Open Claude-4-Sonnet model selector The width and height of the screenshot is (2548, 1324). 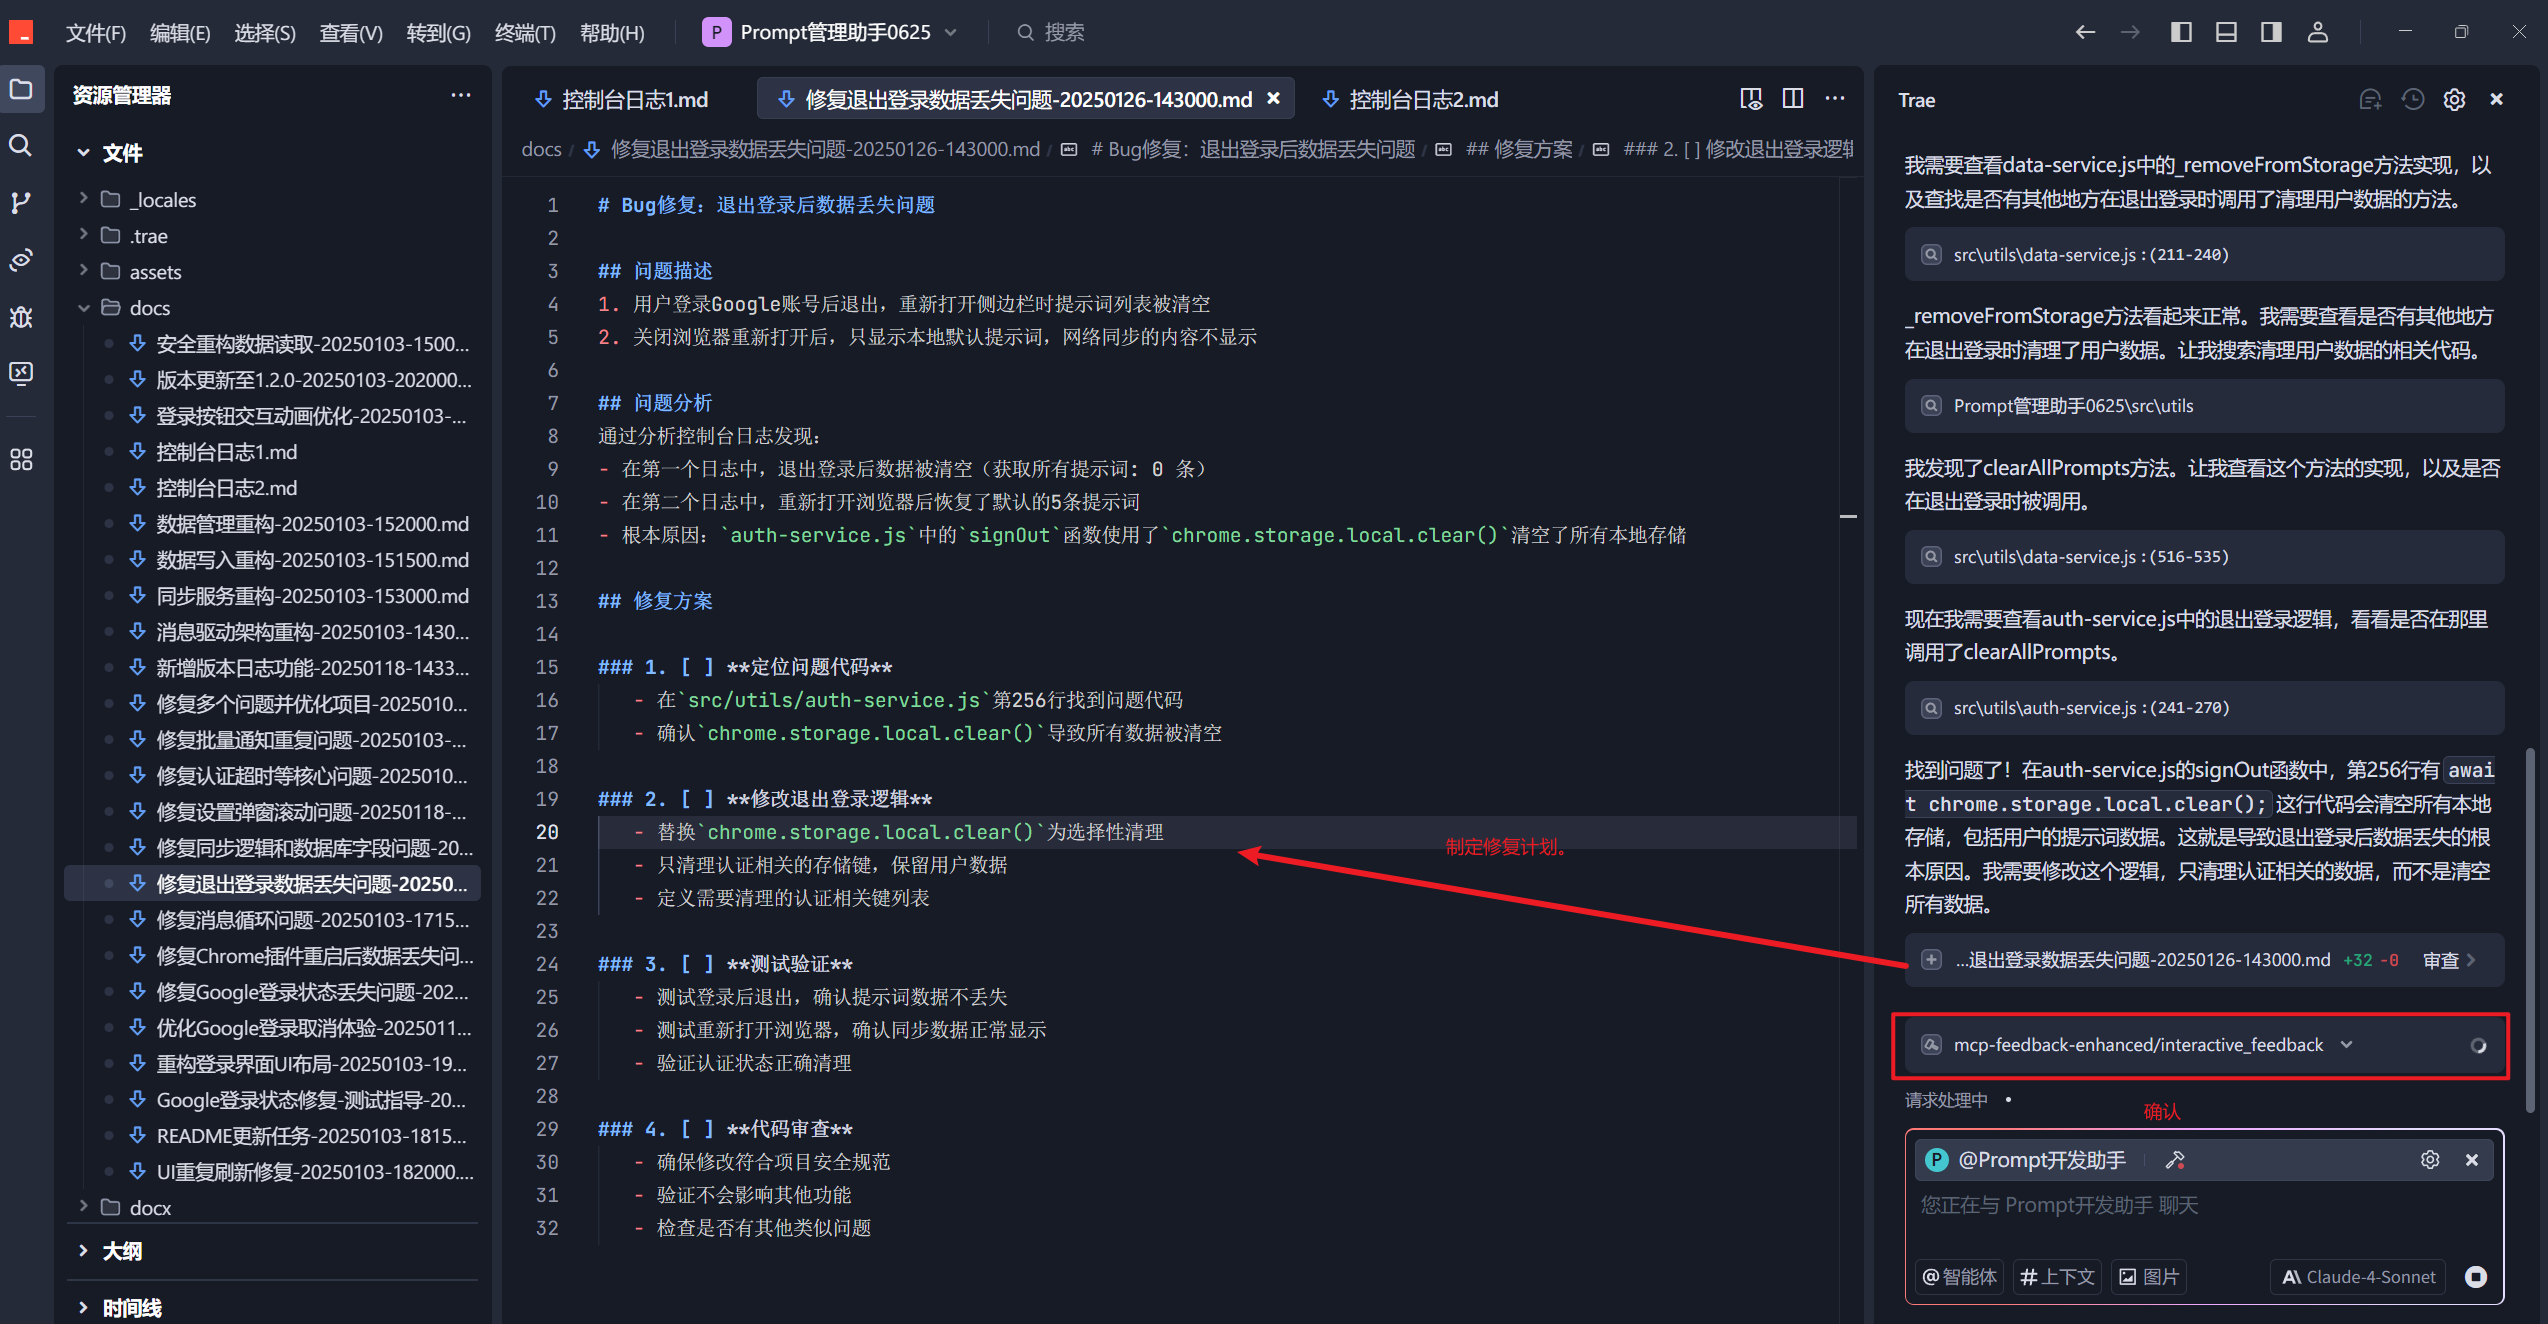click(x=2359, y=1277)
